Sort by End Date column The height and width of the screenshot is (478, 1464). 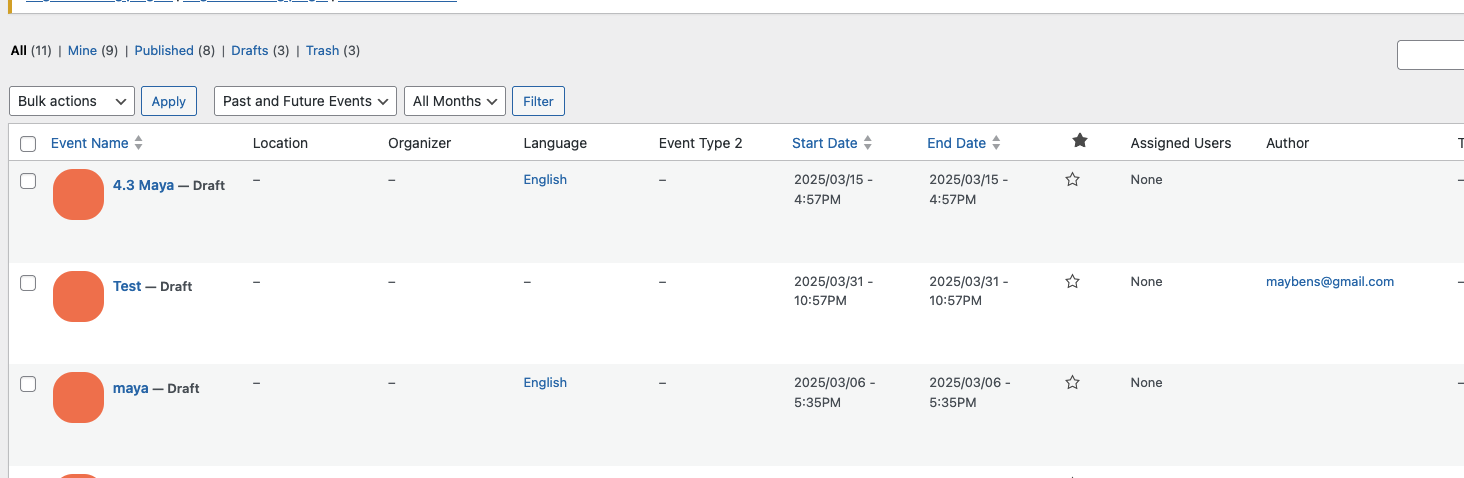957,143
